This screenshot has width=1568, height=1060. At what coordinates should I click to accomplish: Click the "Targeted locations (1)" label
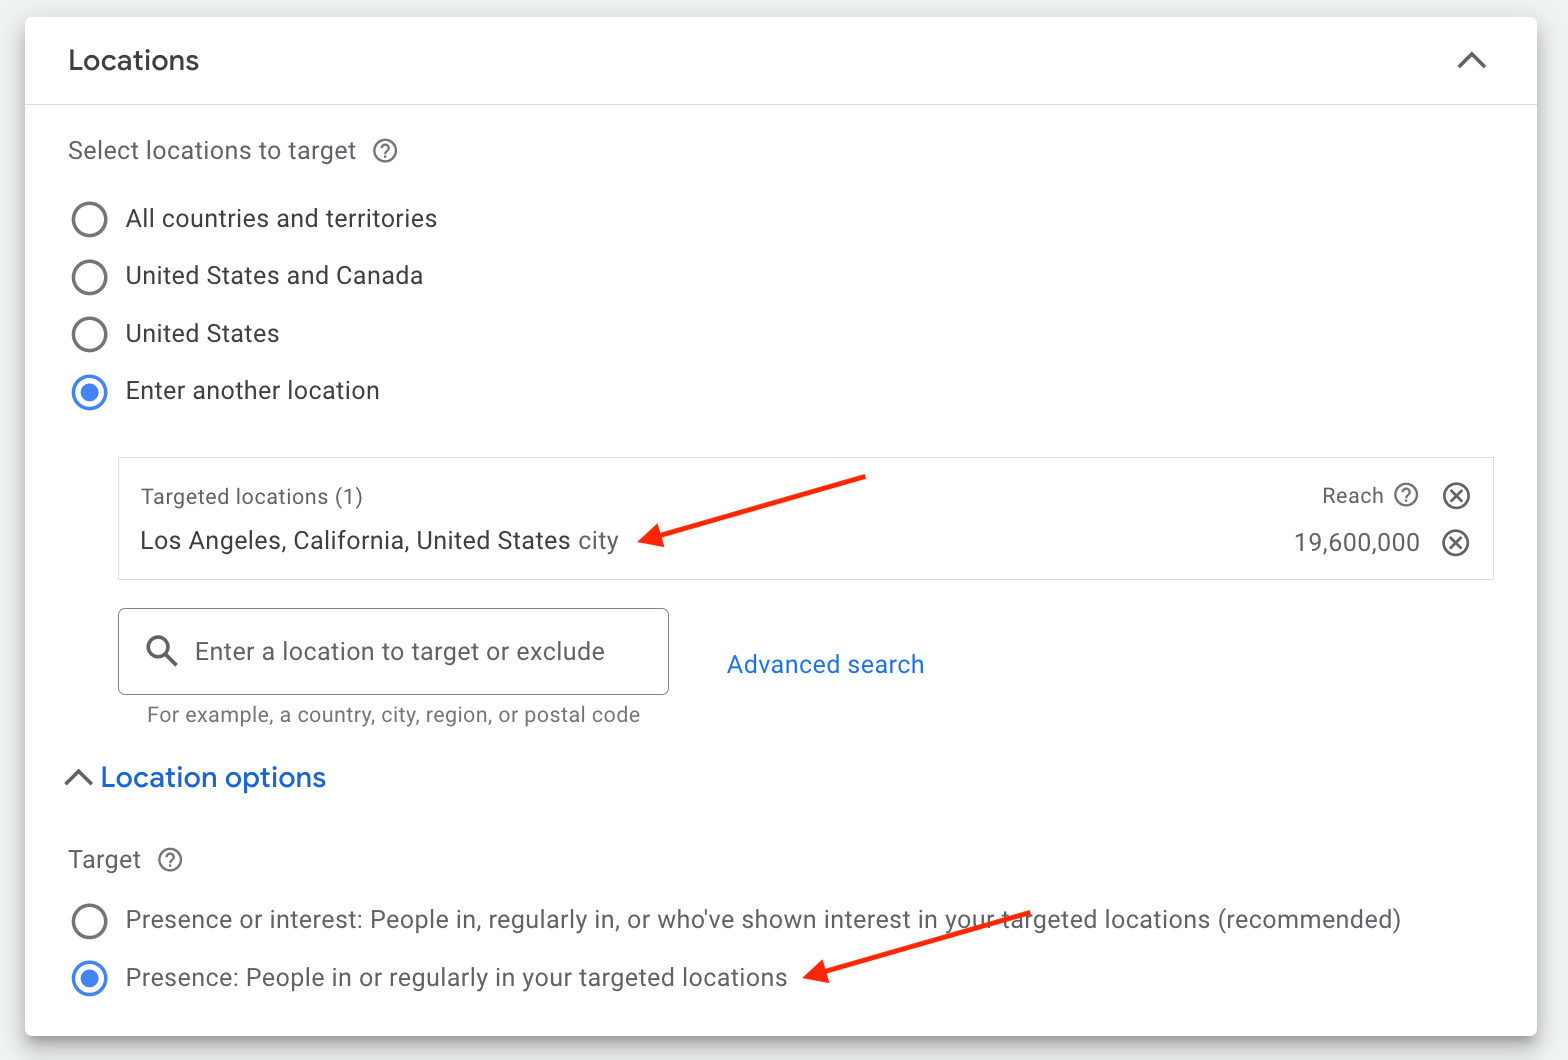click(251, 496)
